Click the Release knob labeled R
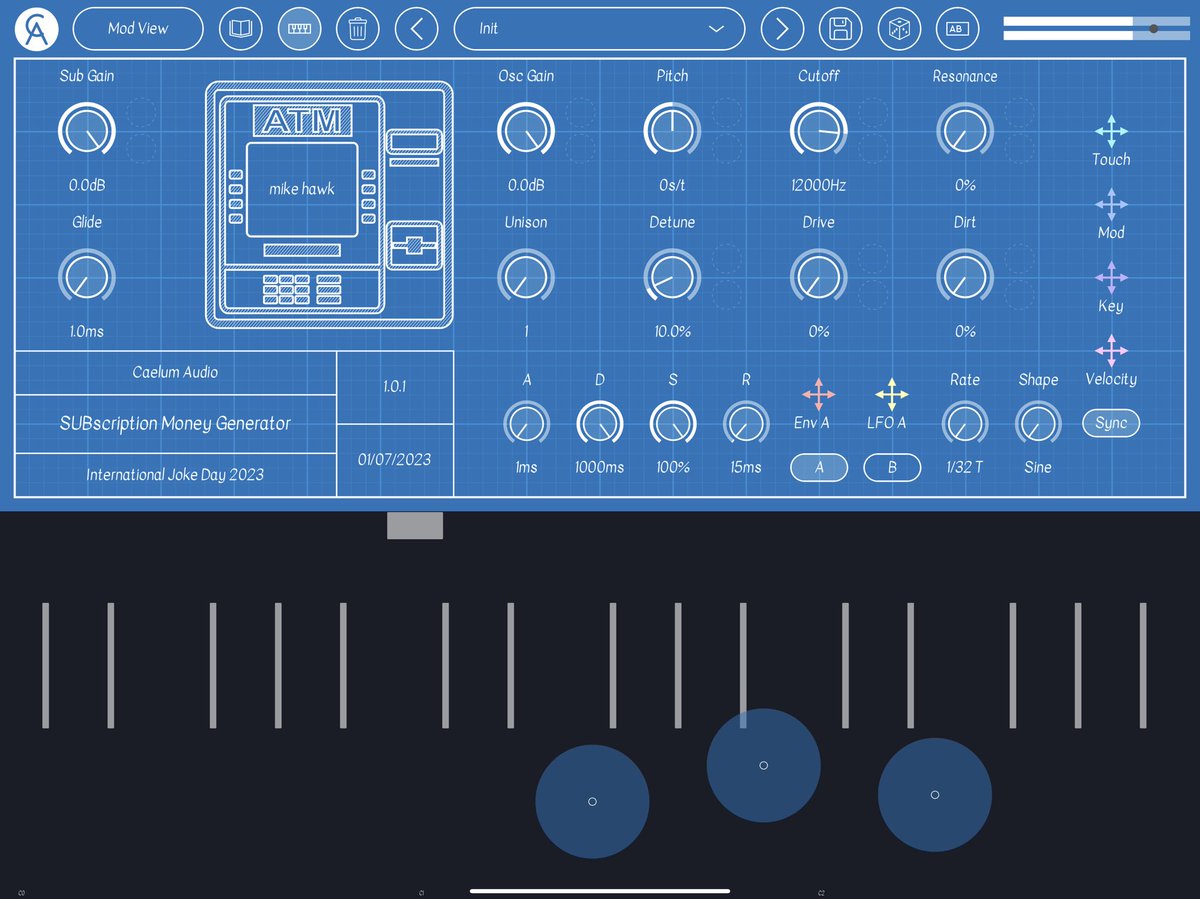The image size is (1200, 899). pyautogui.click(x=746, y=424)
